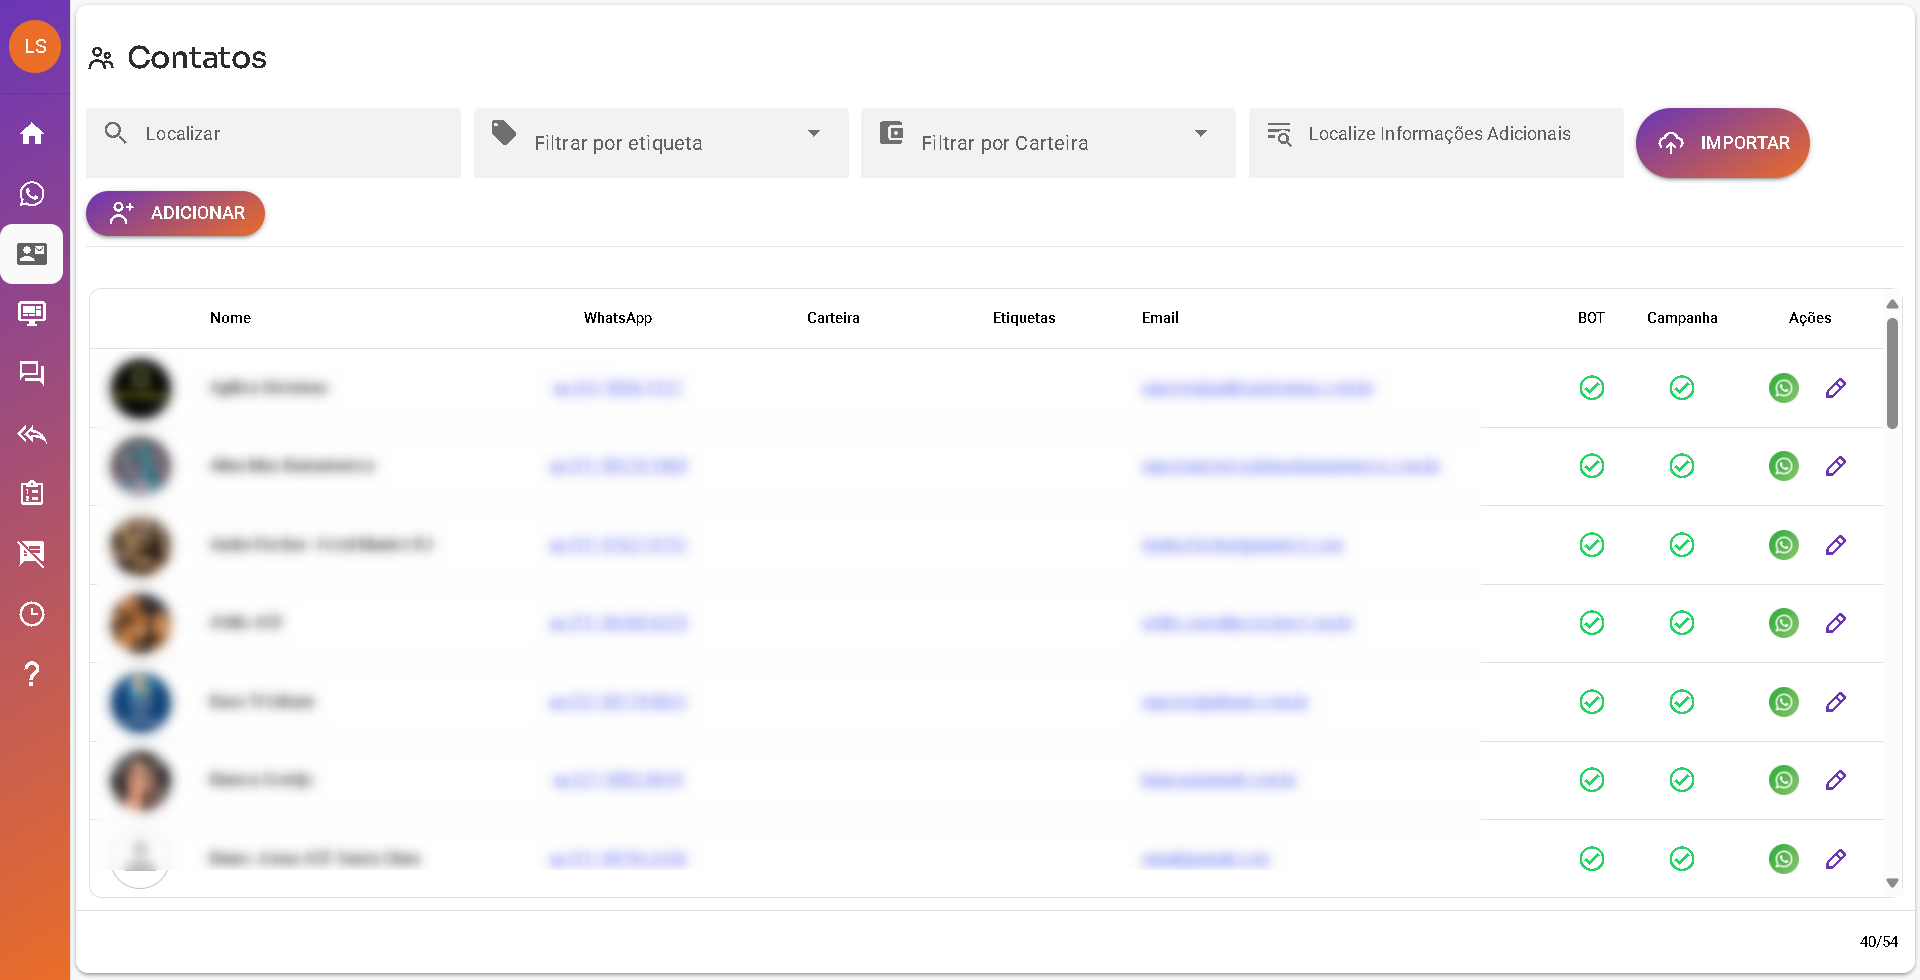Open the help question mark icon
Viewport: 1920px width, 980px height.
(32, 674)
